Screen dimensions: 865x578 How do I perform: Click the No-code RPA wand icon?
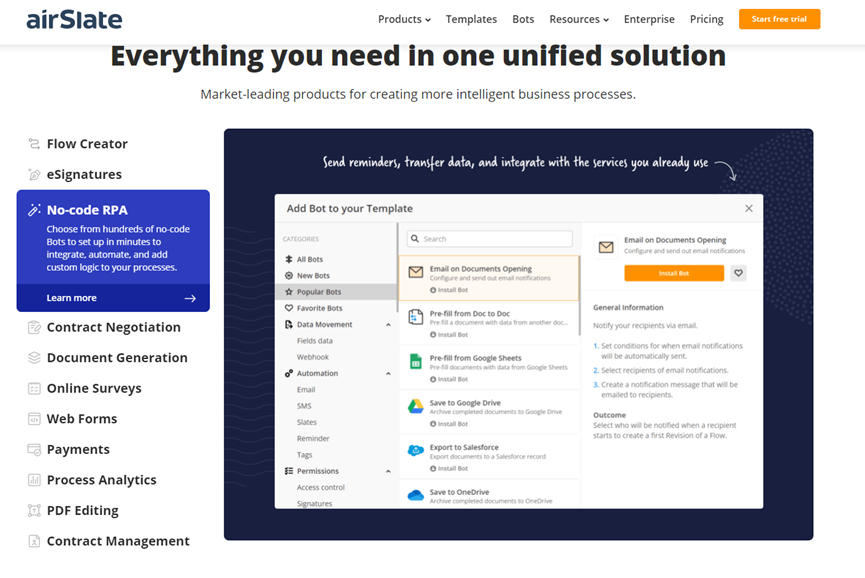tap(34, 210)
